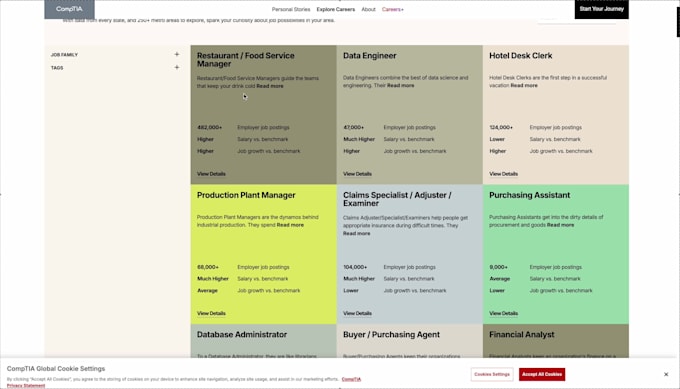Image resolution: width=680 pixels, height=389 pixels.
Task: Open Claims Specialist / Adjuster / Examiner title
Action: pos(397,199)
